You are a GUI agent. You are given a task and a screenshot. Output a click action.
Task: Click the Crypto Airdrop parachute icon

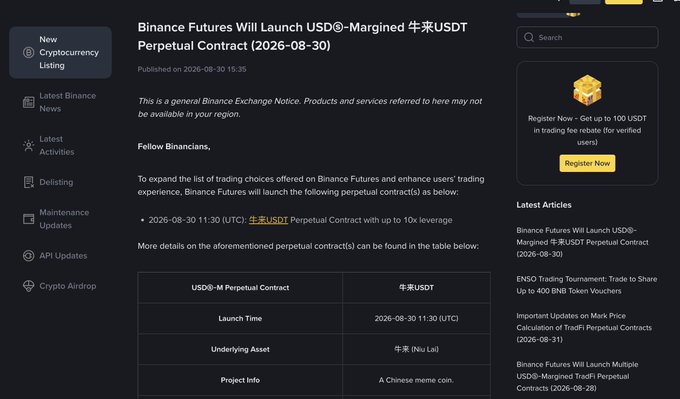pyautogui.click(x=29, y=286)
